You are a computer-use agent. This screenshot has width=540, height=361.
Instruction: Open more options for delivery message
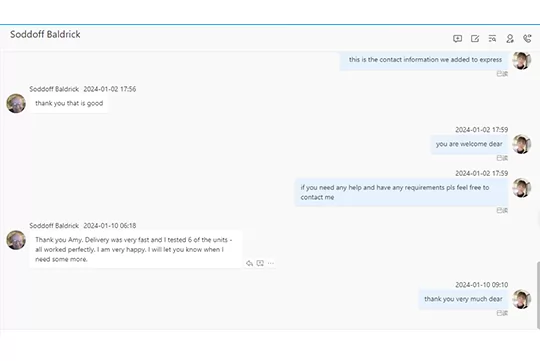click(271, 264)
